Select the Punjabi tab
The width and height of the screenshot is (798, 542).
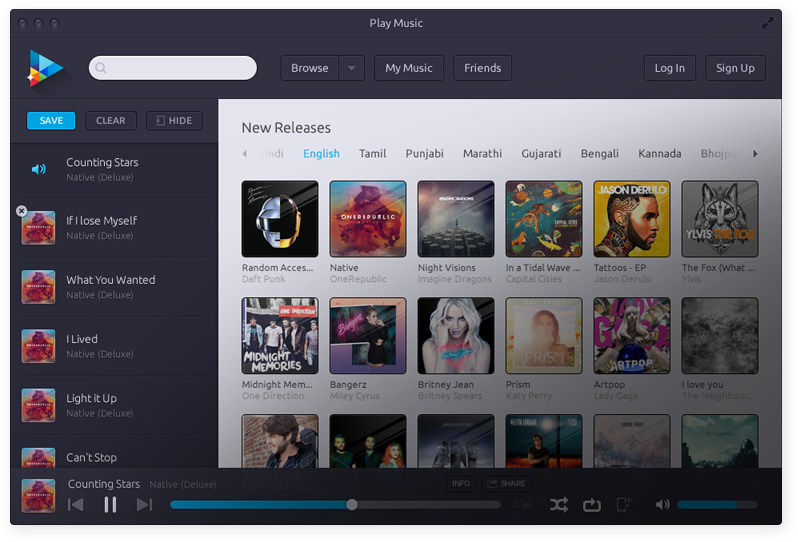pyautogui.click(x=424, y=154)
